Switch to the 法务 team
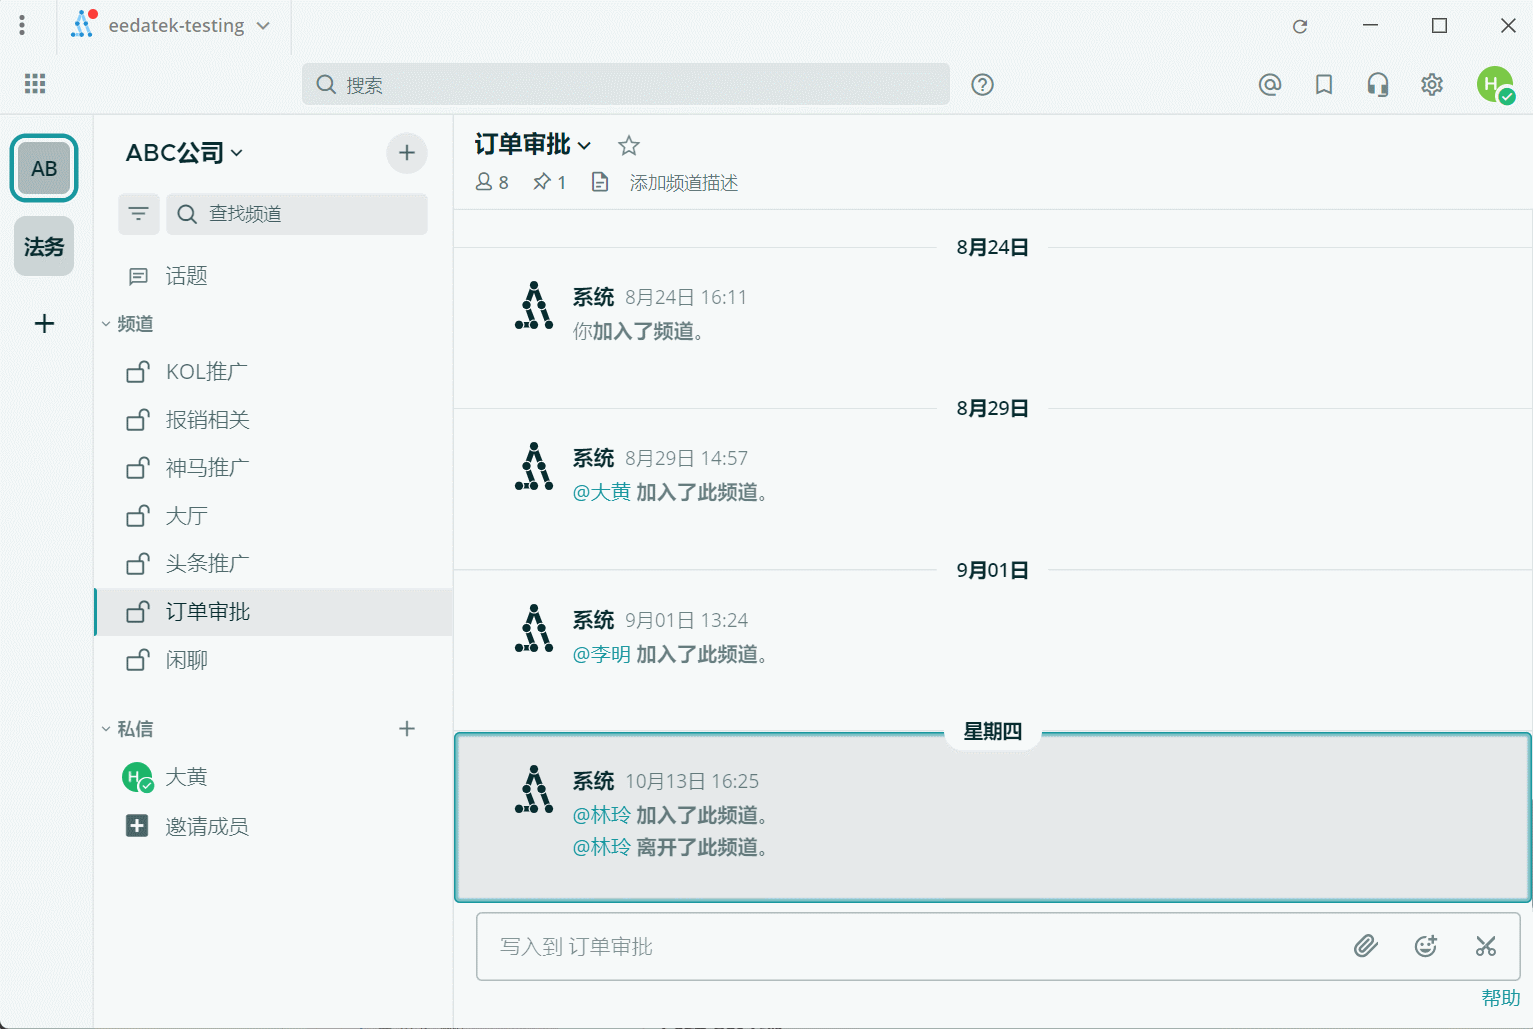1533x1029 pixels. pyautogui.click(x=44, y=246)
